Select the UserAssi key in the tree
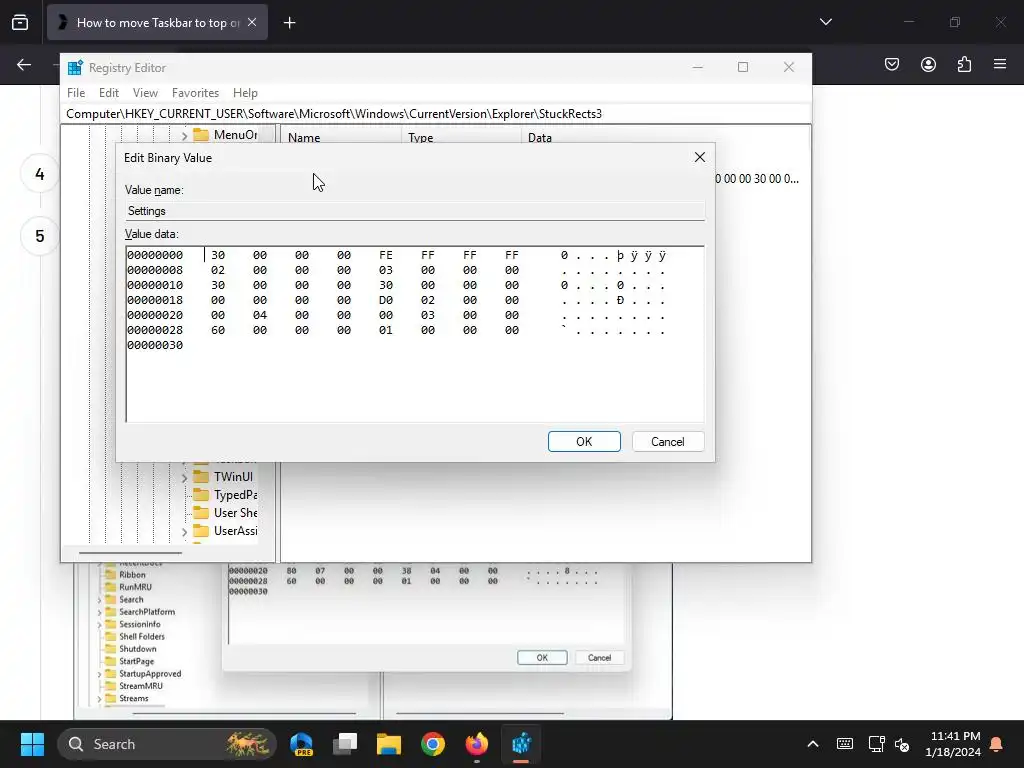 tap(235, 531)
